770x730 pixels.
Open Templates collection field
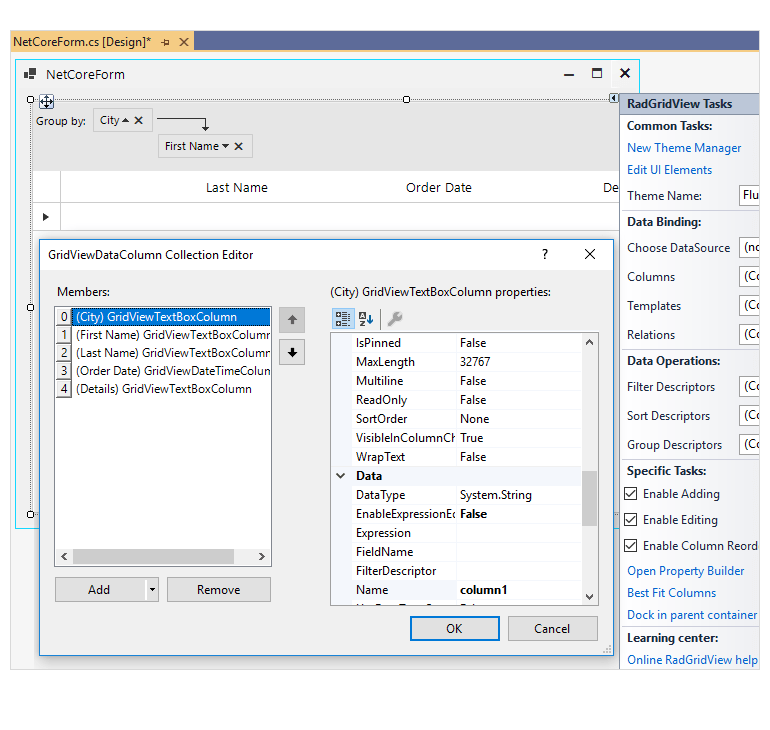pyautogui.click(x=749, y=305)
